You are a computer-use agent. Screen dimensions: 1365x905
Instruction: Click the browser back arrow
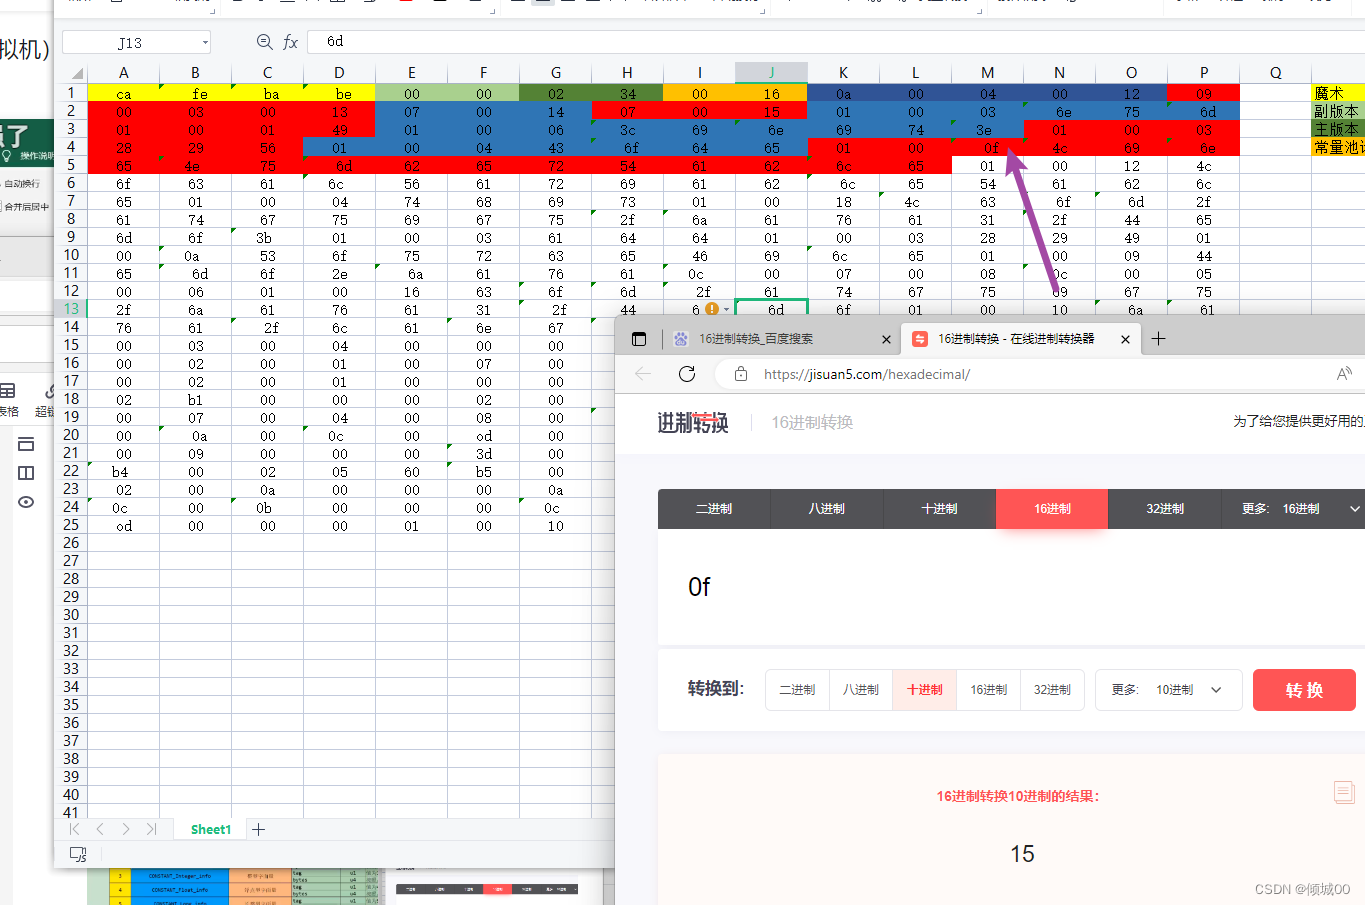(643, 374)
